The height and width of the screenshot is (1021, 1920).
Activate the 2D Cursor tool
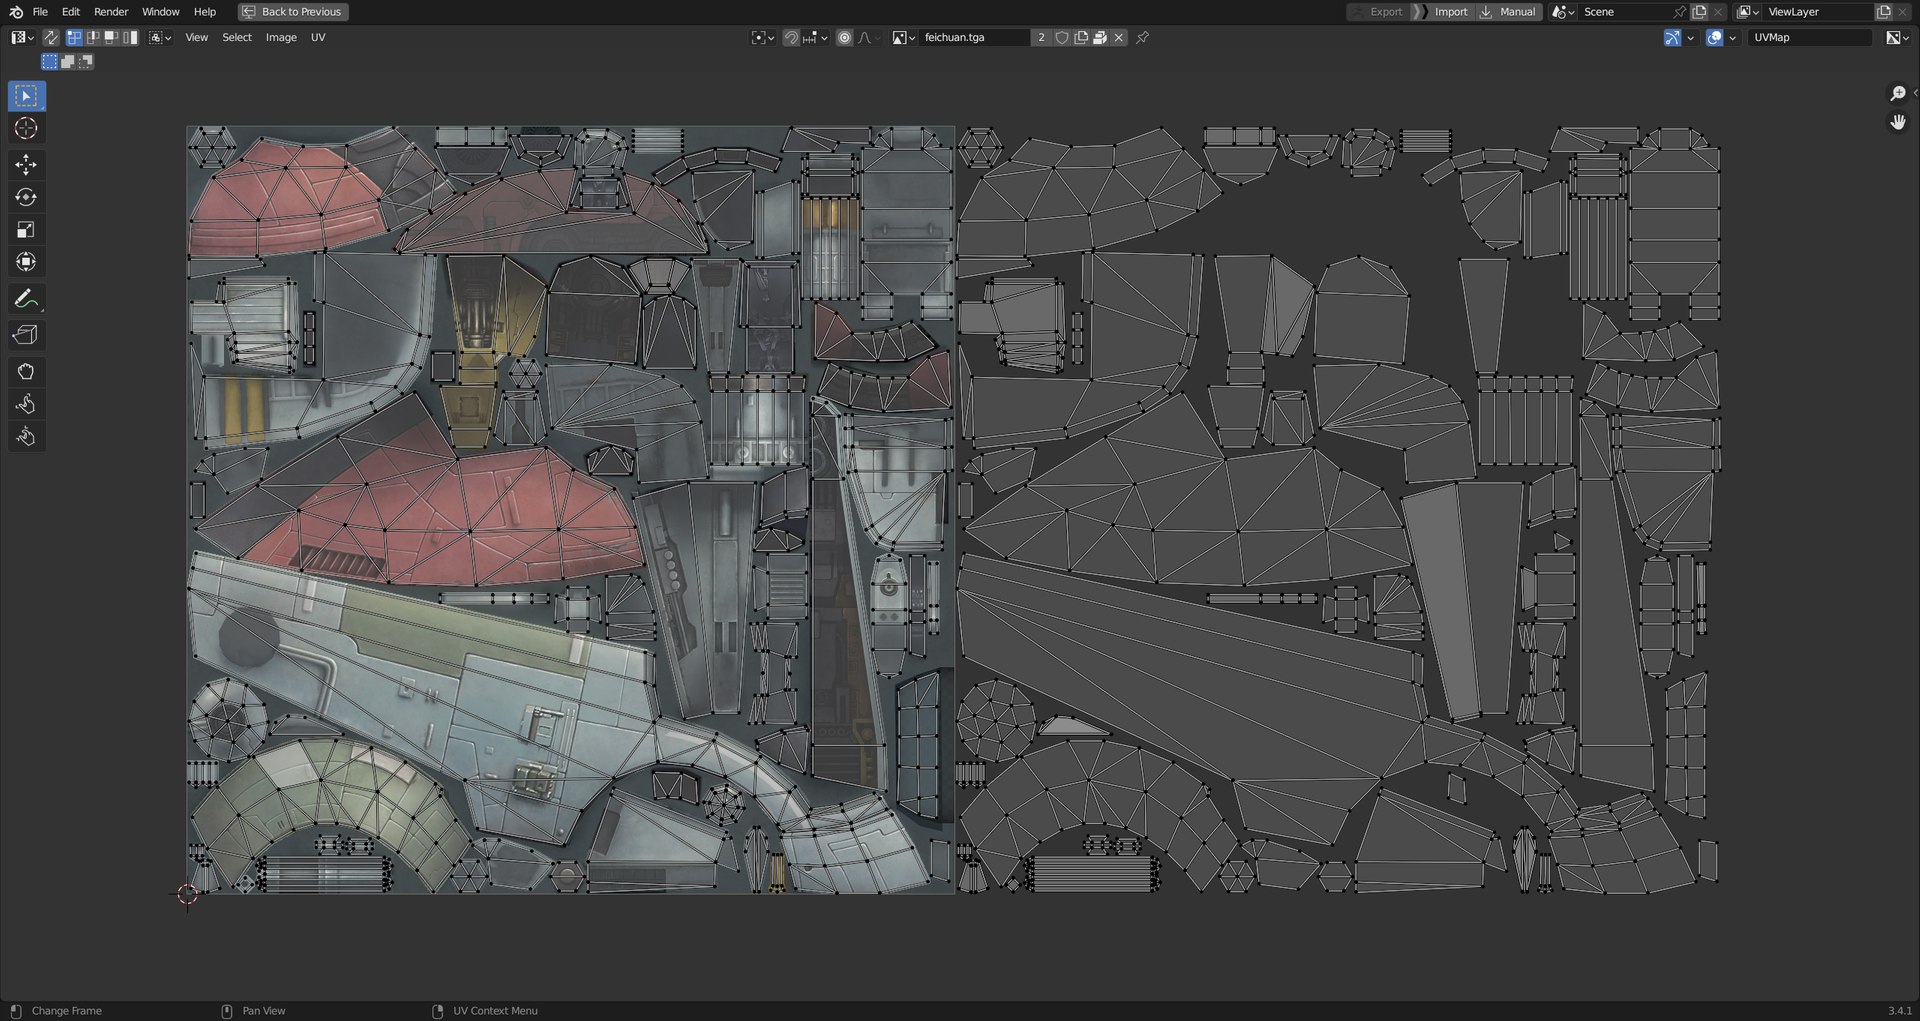[26, 128]
